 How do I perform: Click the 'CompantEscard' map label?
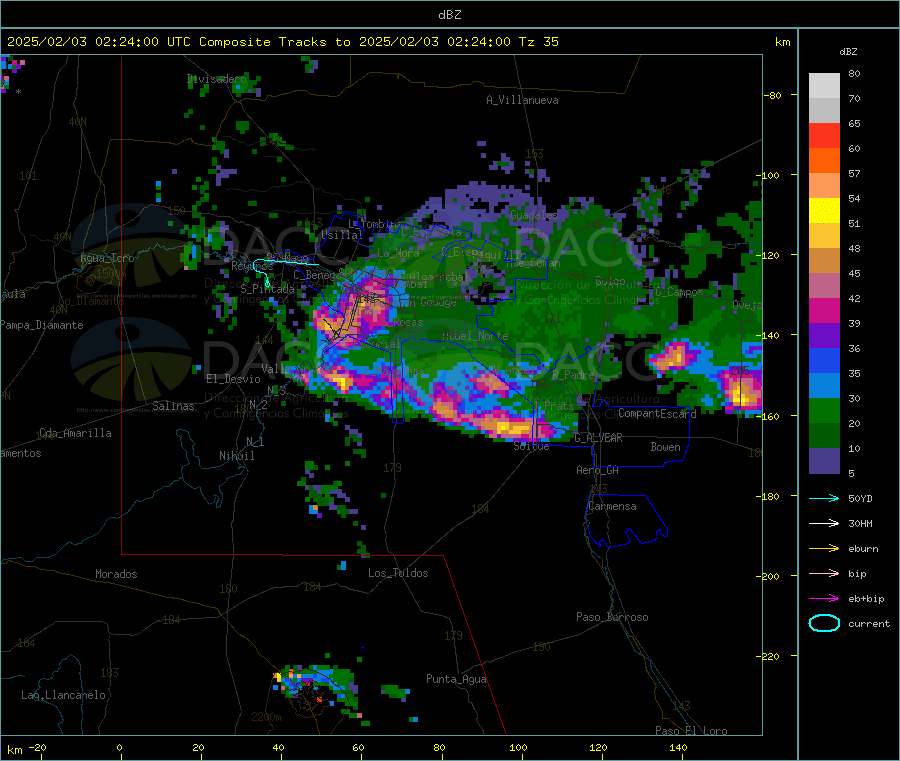pyautogui.click(x=657, y=414)
